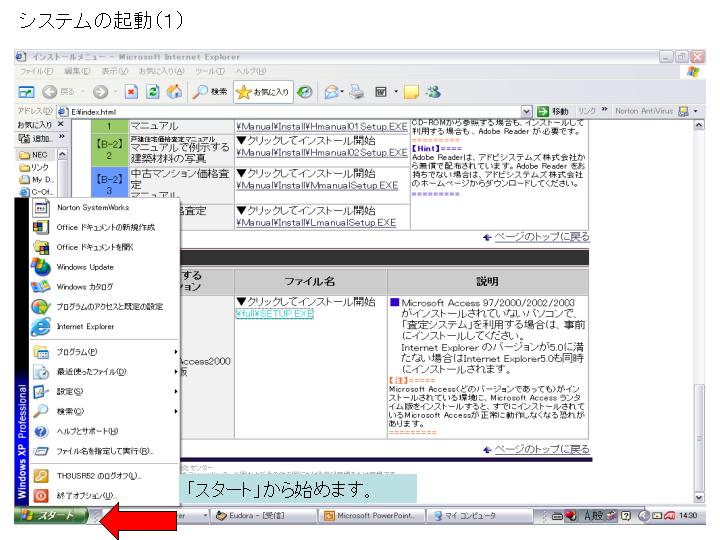The image size is (720, 540).
Task: Switch to マイ コンピュータ taskbar button
Action: tap(477, 516)
